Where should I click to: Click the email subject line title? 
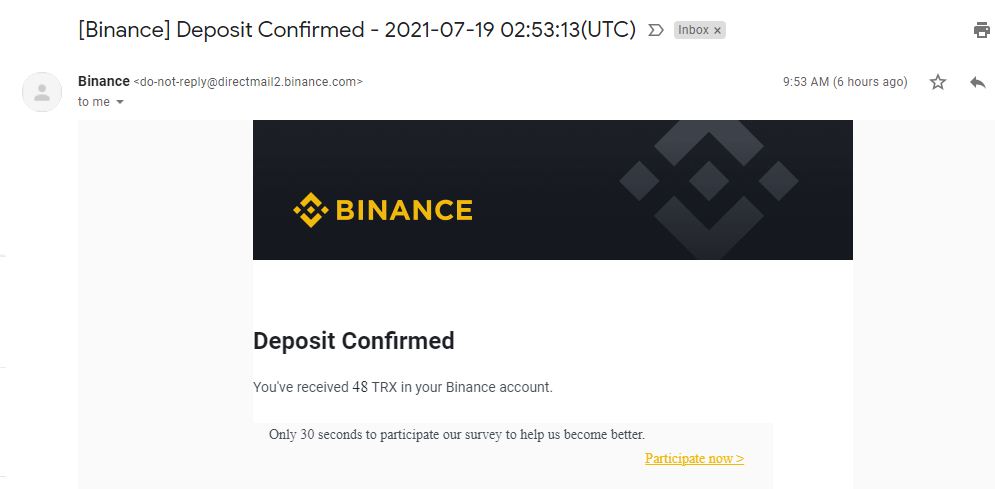click(x=357, y=30)
